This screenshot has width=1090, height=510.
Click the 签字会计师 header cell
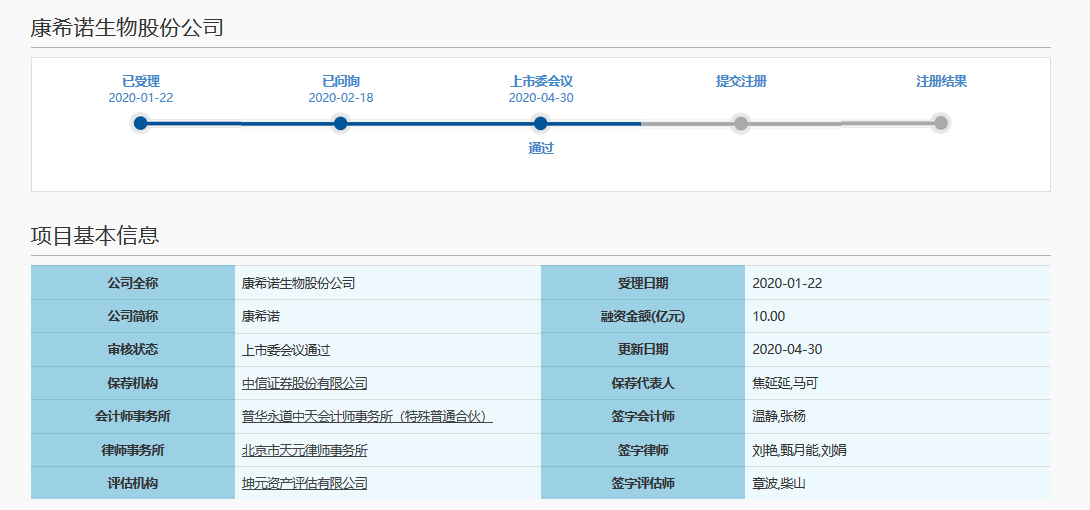click(x=643, y=416)
